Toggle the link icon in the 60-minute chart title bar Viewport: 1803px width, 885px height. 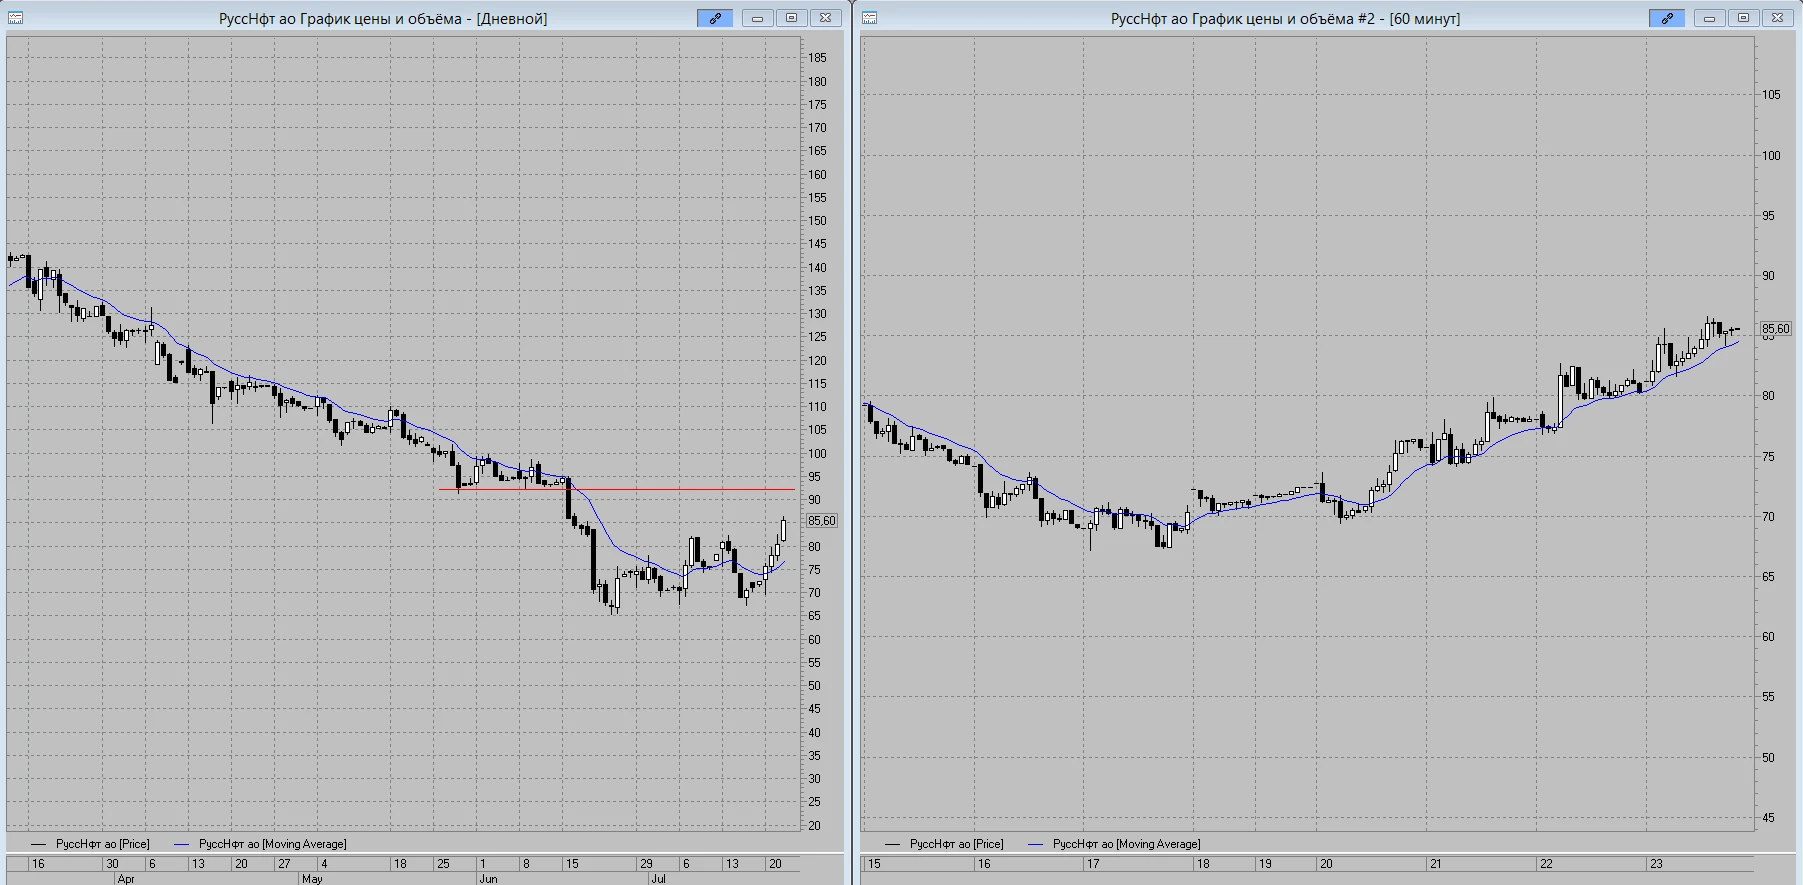[1667, 18]
